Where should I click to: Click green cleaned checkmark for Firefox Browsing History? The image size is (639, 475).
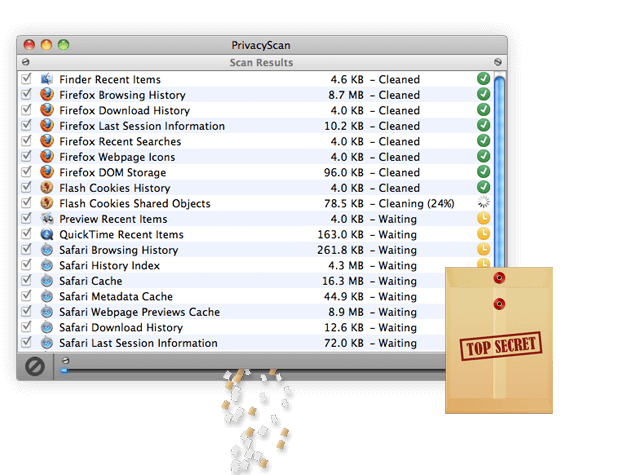(x=483, y=94)
